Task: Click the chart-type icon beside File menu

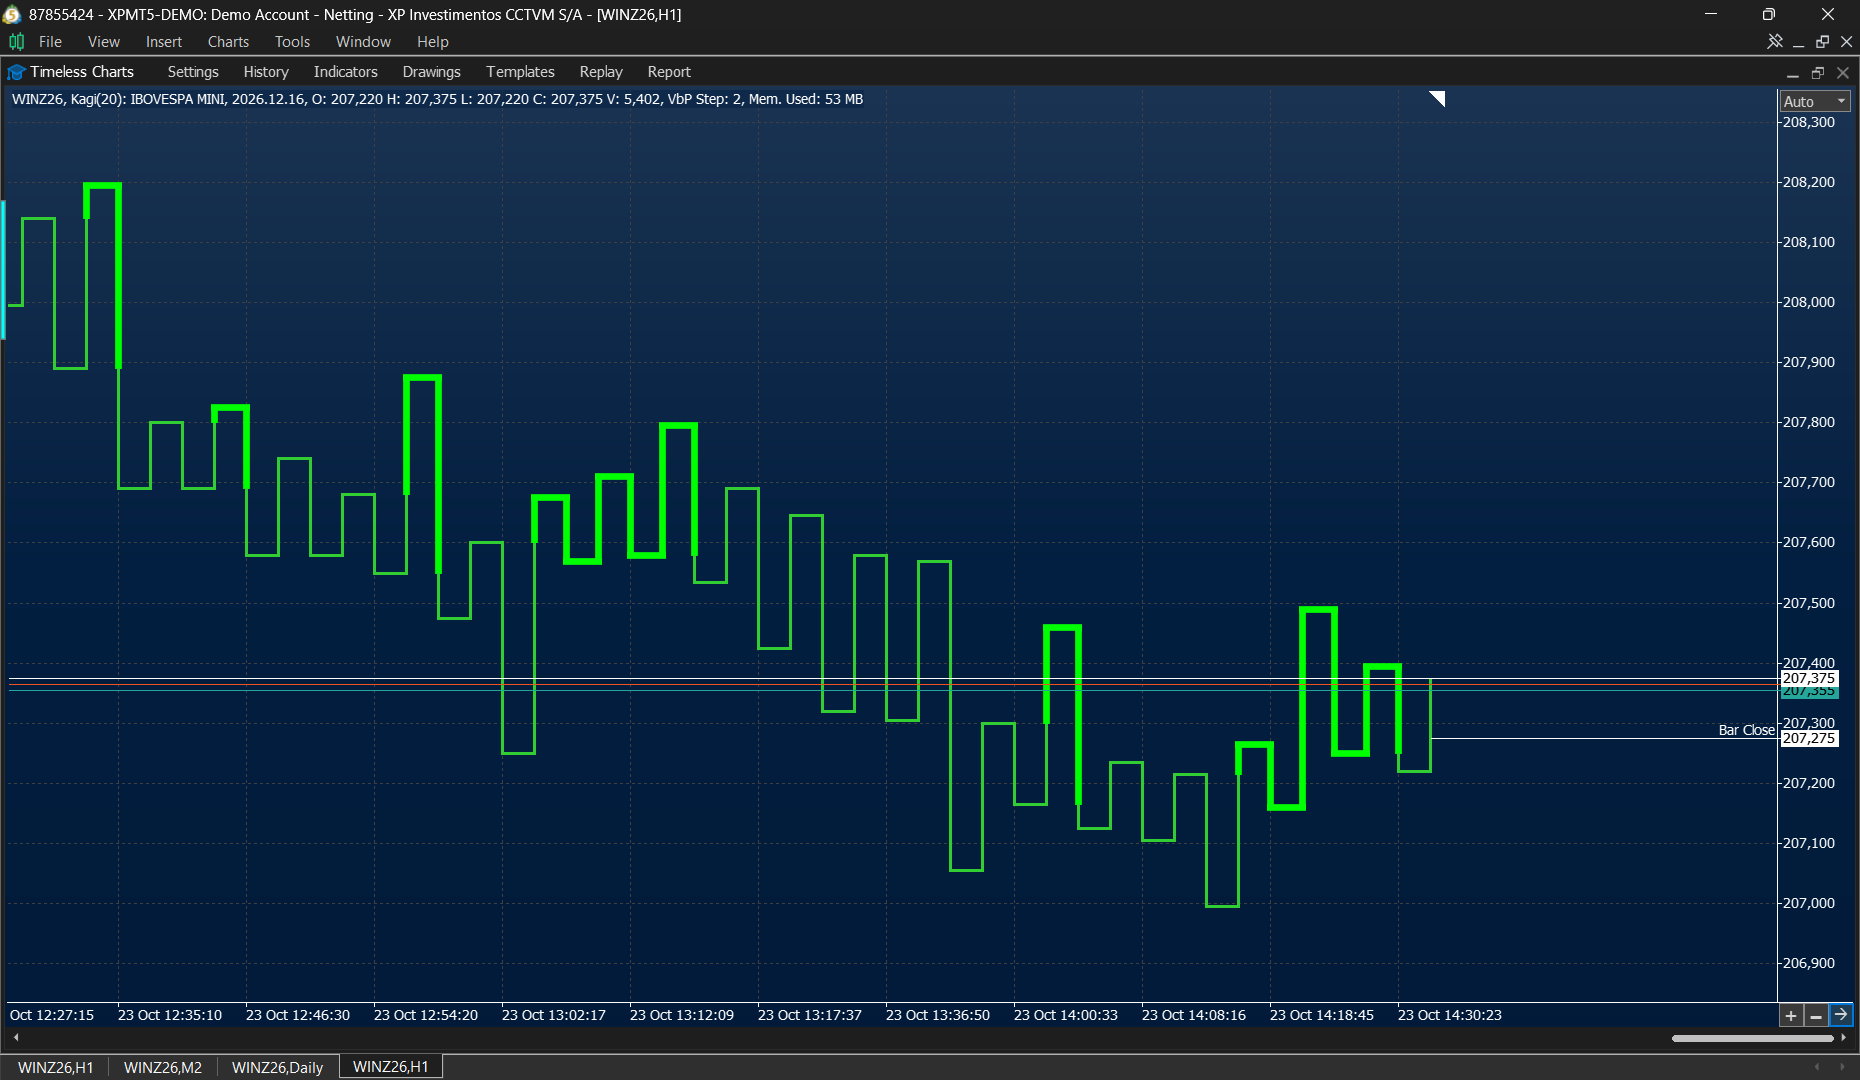Action: pyautogui.click(x=16, y=41)
